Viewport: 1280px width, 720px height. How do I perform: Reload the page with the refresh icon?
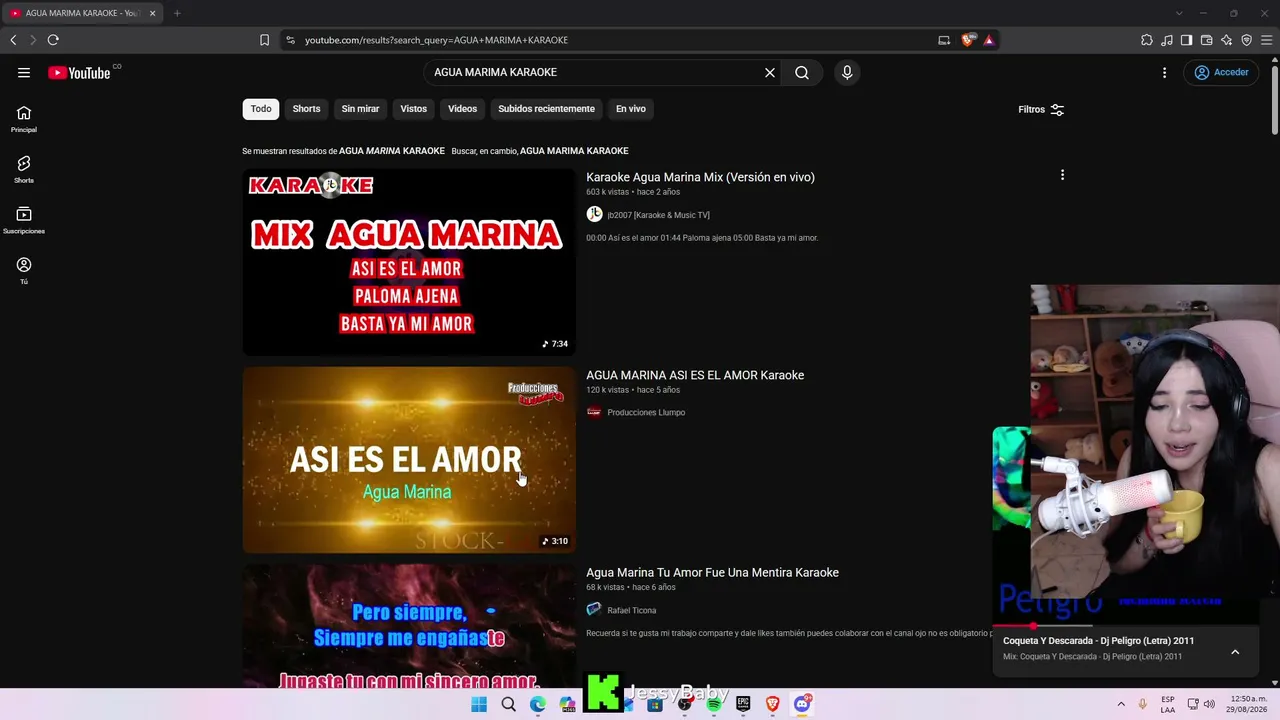pyautogui.click(x=53, y=40)
